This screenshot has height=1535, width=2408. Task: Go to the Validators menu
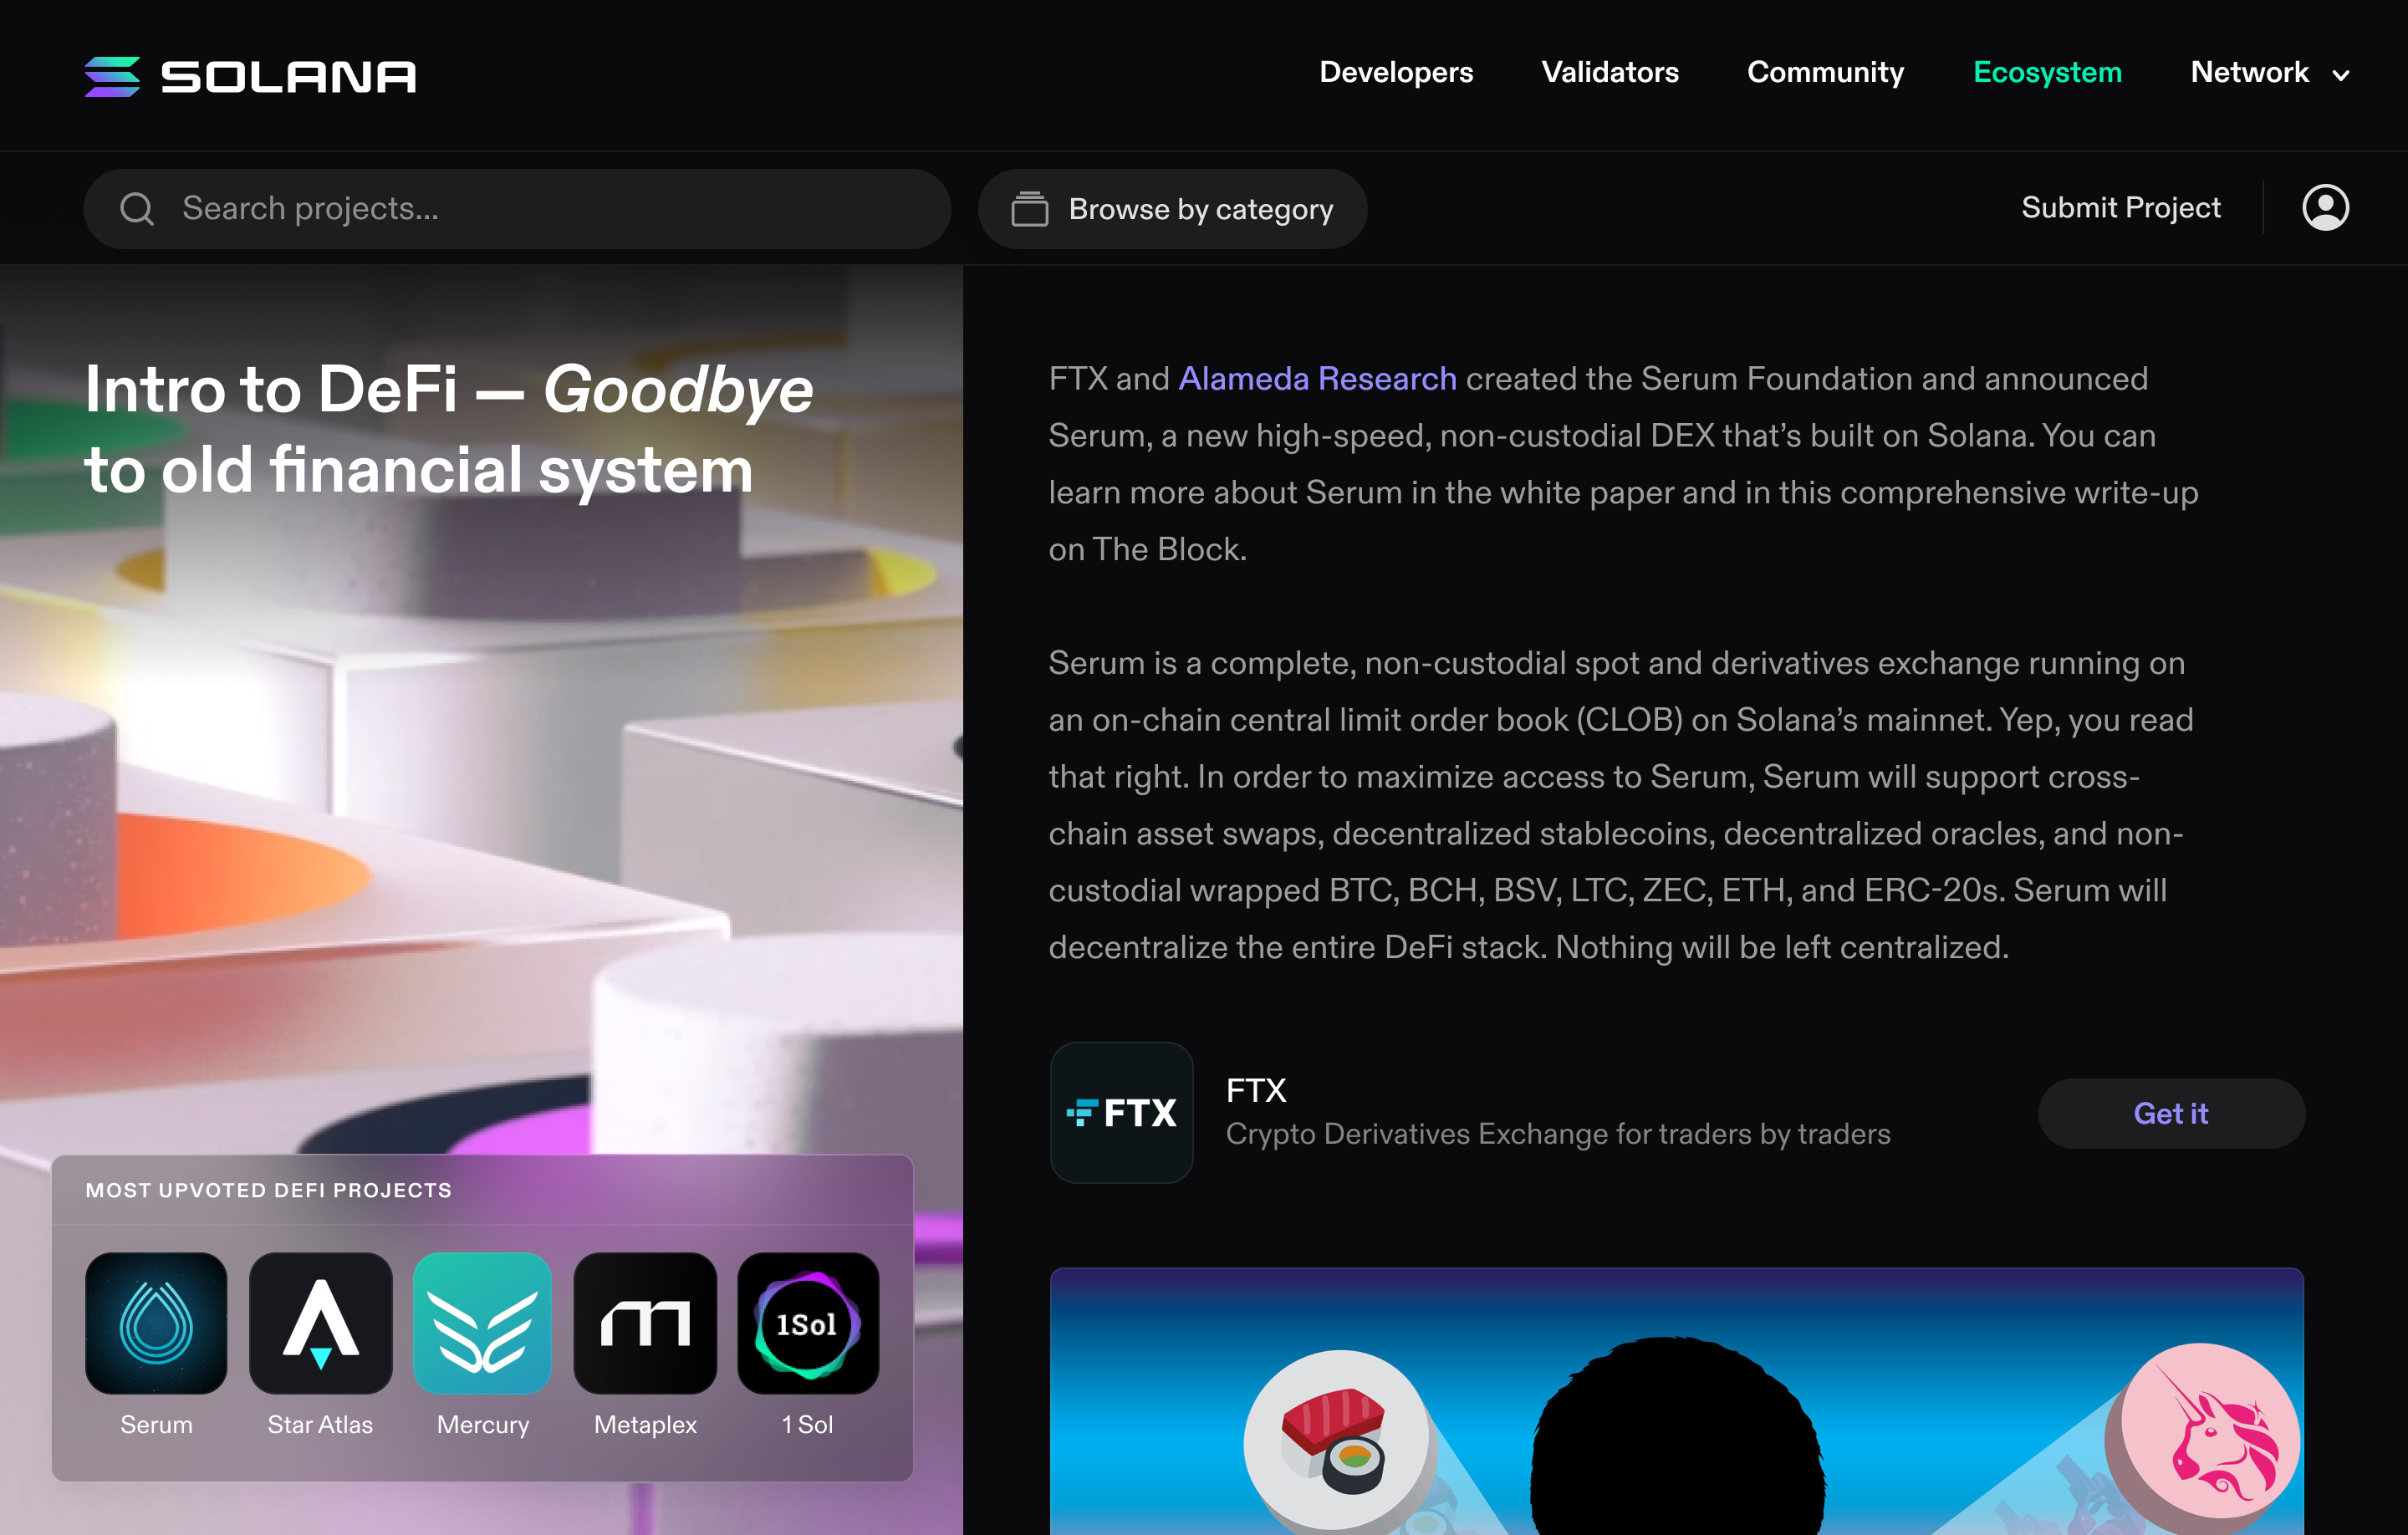point(1610,73)
